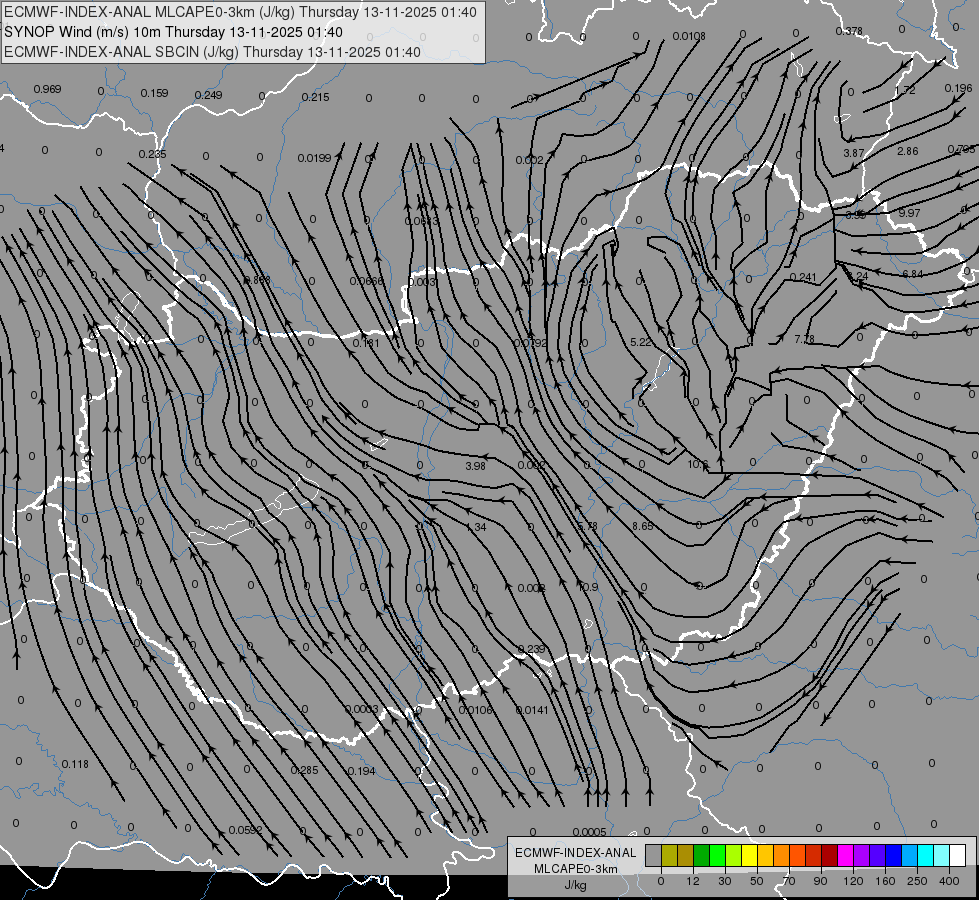979x900 pixels.
Task: Click the map value 0.196
Action: click(x=958, y=88)
